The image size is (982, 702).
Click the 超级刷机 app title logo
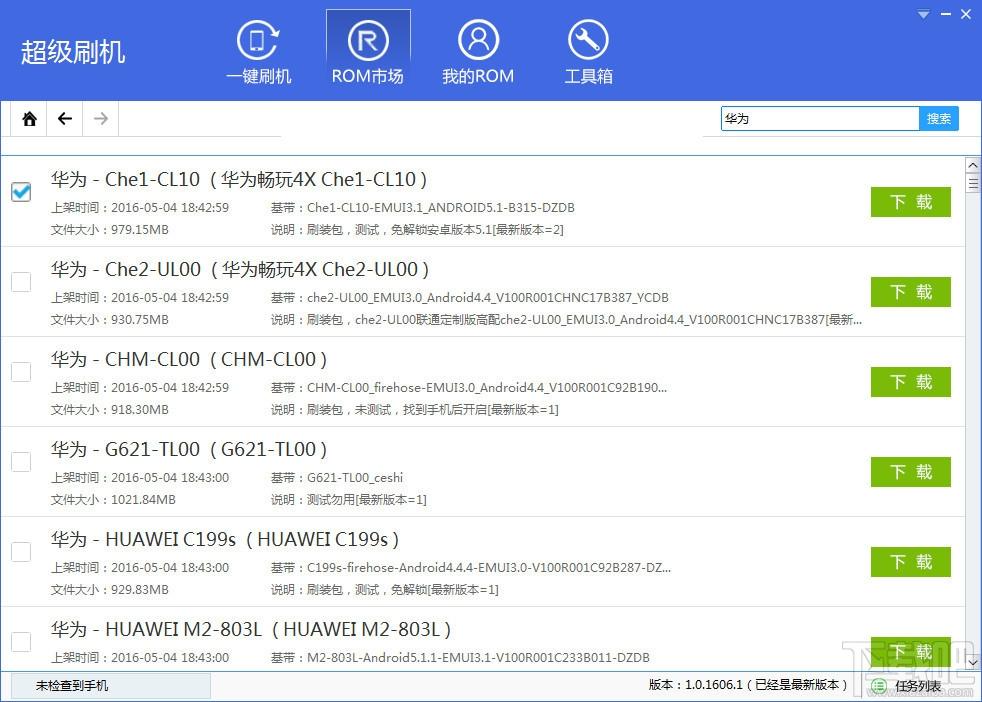[x=73, y=52]
